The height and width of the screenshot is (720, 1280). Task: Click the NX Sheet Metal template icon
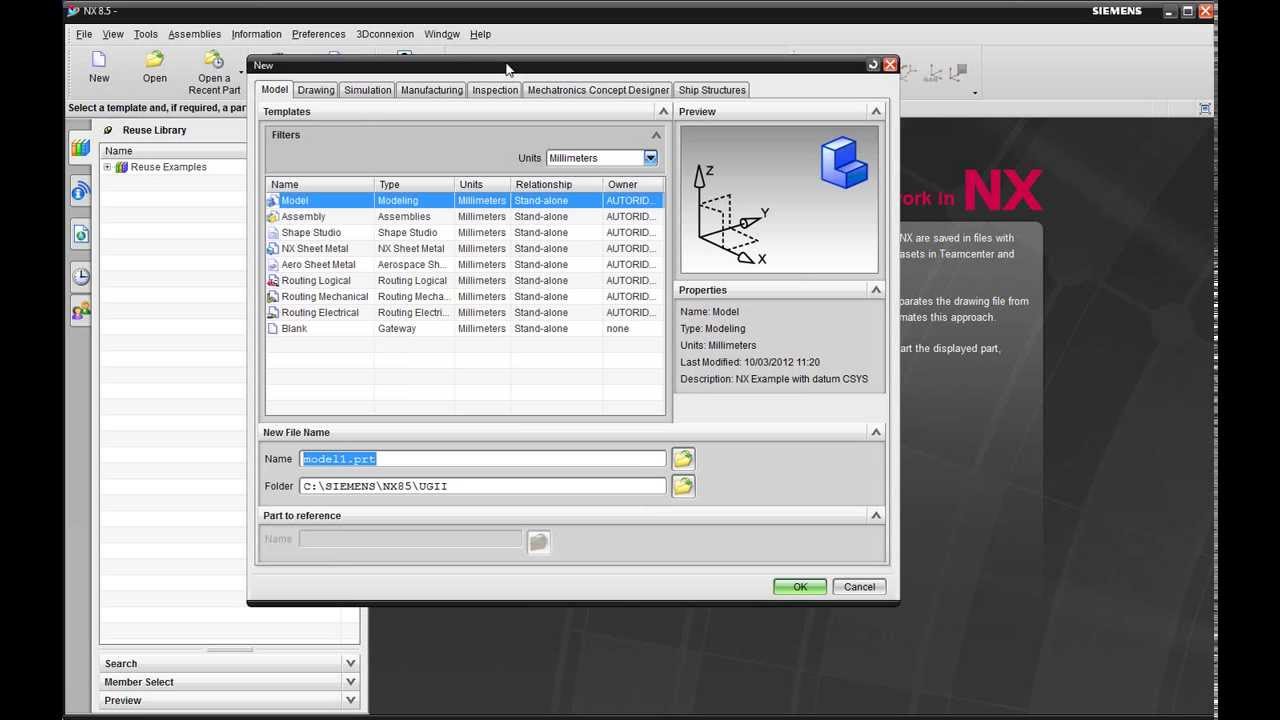pos(273,249)
